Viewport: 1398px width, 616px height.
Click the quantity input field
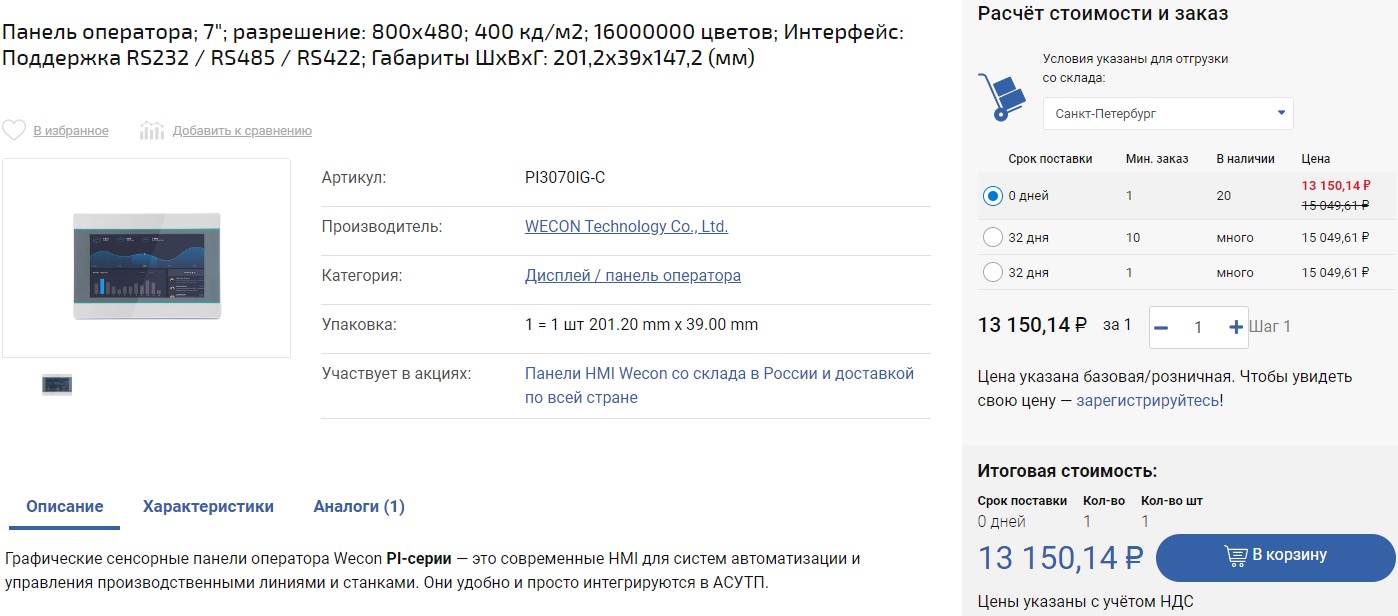pos(1198,327)
